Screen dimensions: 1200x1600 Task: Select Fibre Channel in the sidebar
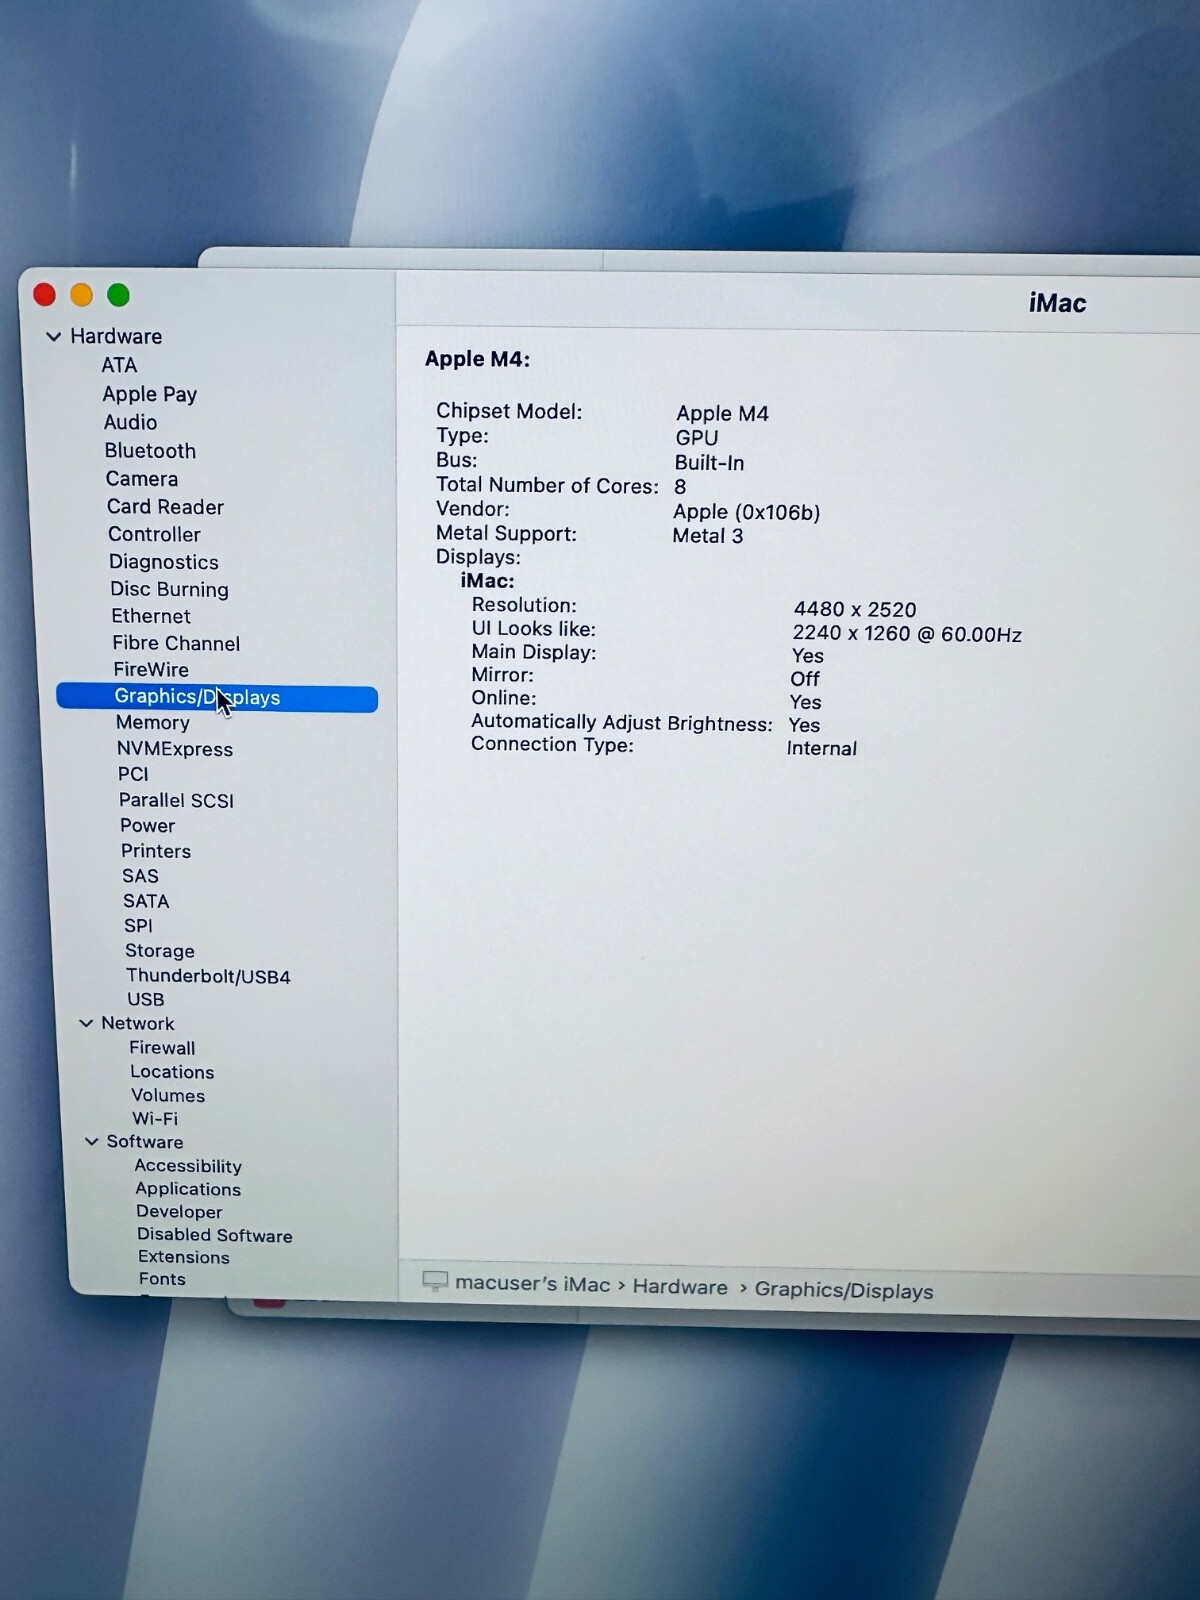(x=176, y=643)
